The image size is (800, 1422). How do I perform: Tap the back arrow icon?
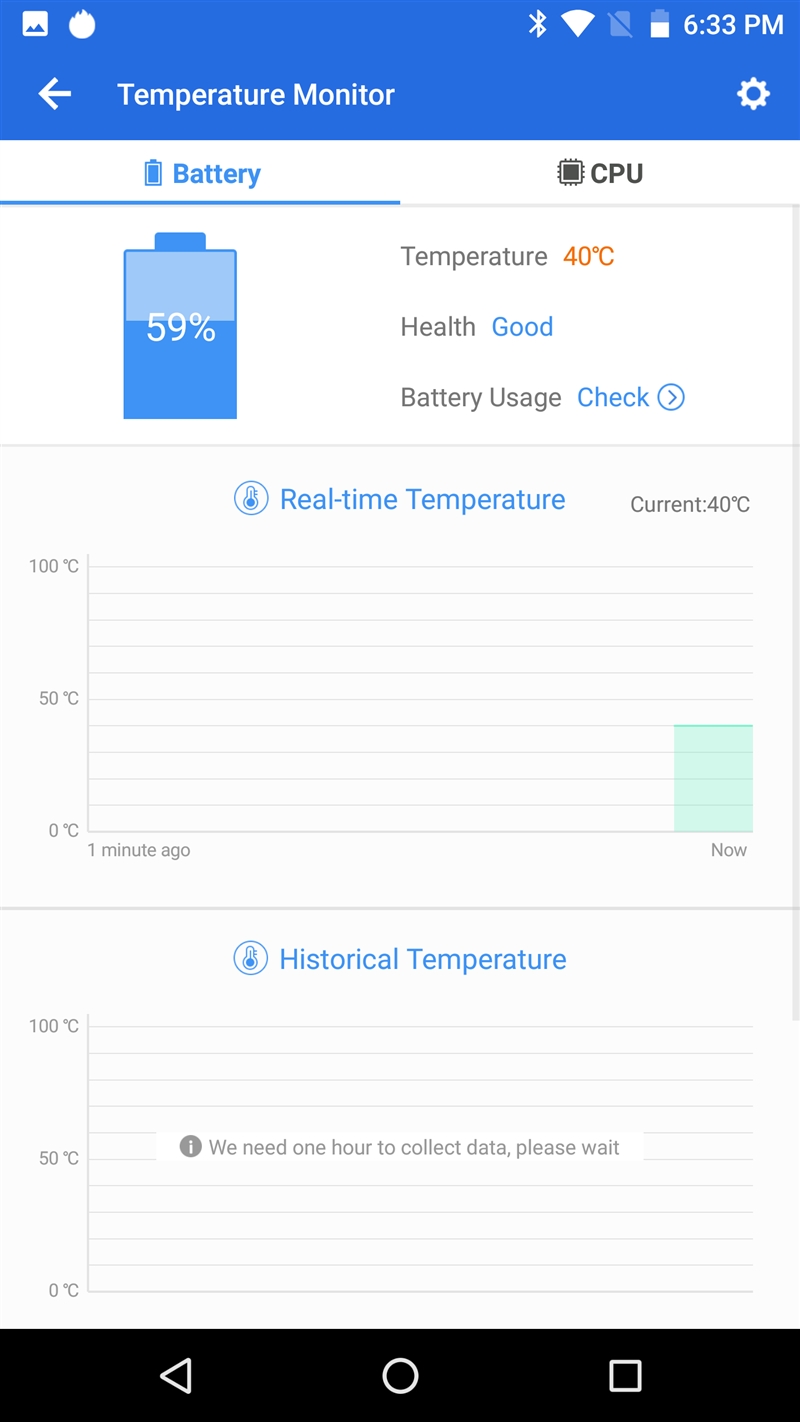pyautogui.click(x=55, y=95)
